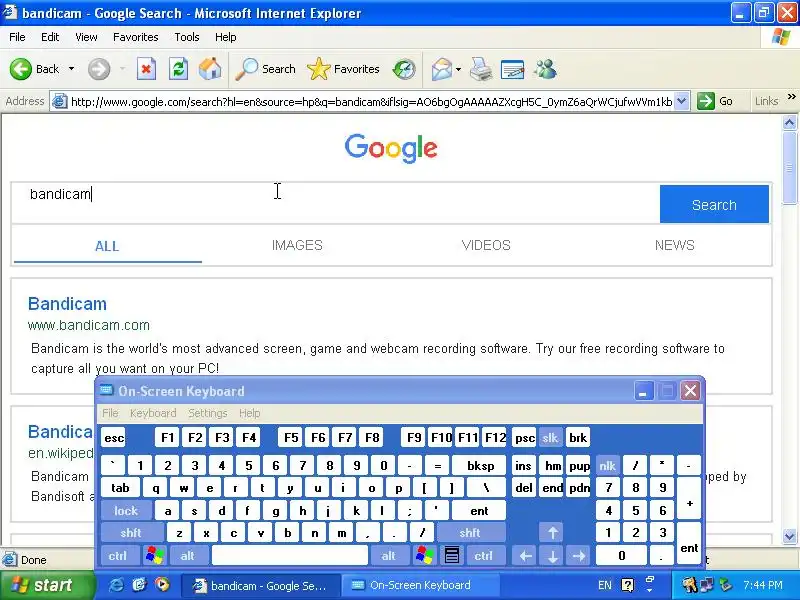The height and width of the screenshot is (600, 800).
Task: Open the language bar help icon
Action: pyautogui.click(x=628, y=585)
